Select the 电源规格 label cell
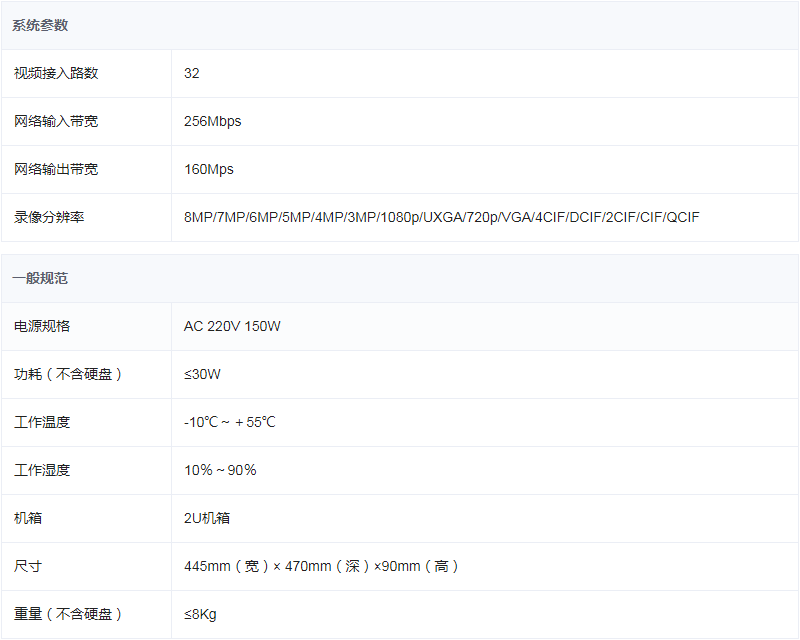Screen dimensions: 800x640 pyautogui.click(x=42, y=326)
